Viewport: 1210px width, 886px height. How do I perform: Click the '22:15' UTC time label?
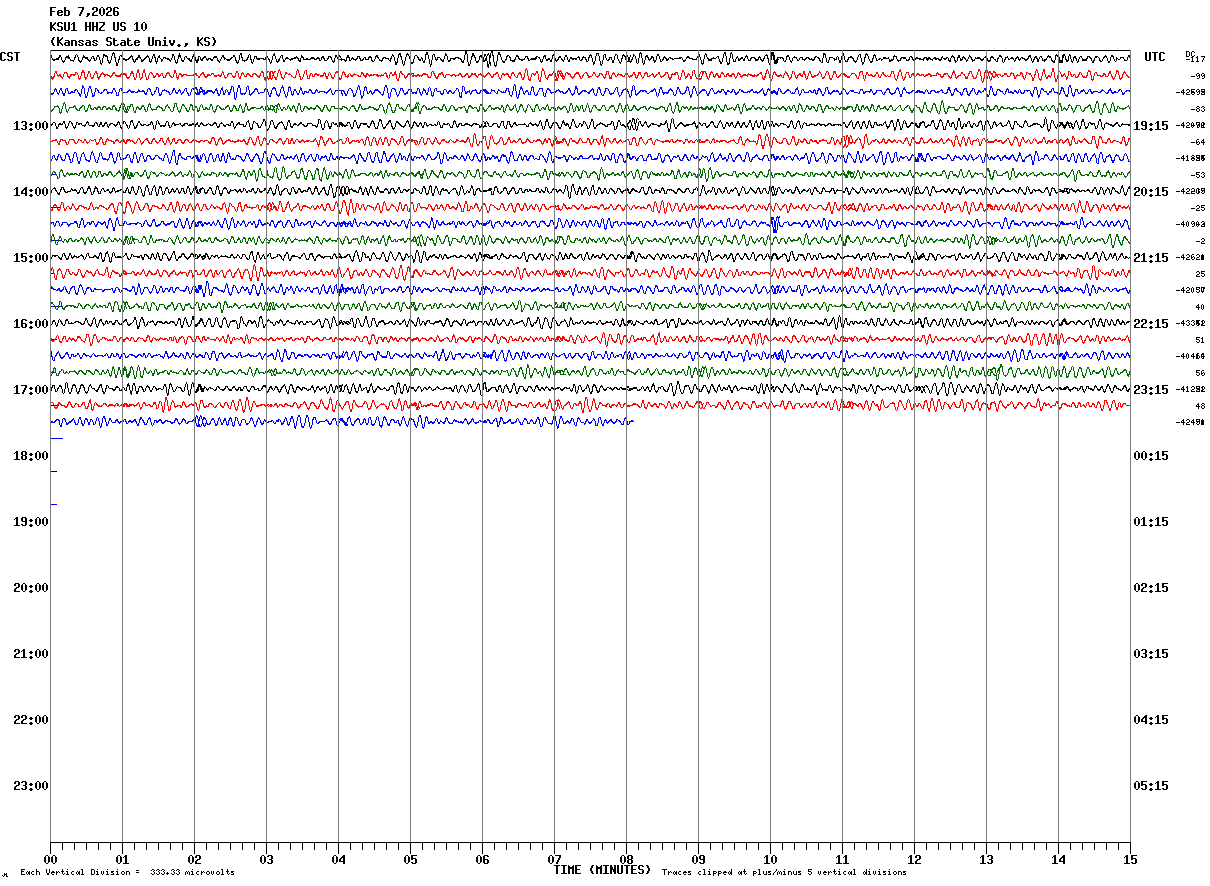click(x=1151, y=324)
